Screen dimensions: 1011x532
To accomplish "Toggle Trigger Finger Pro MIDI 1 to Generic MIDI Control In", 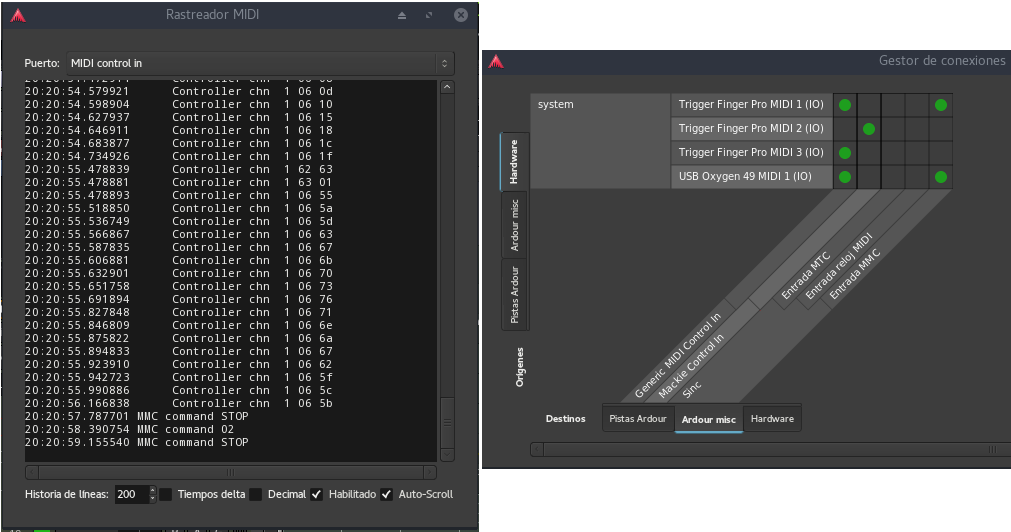I will pos(845,105).
